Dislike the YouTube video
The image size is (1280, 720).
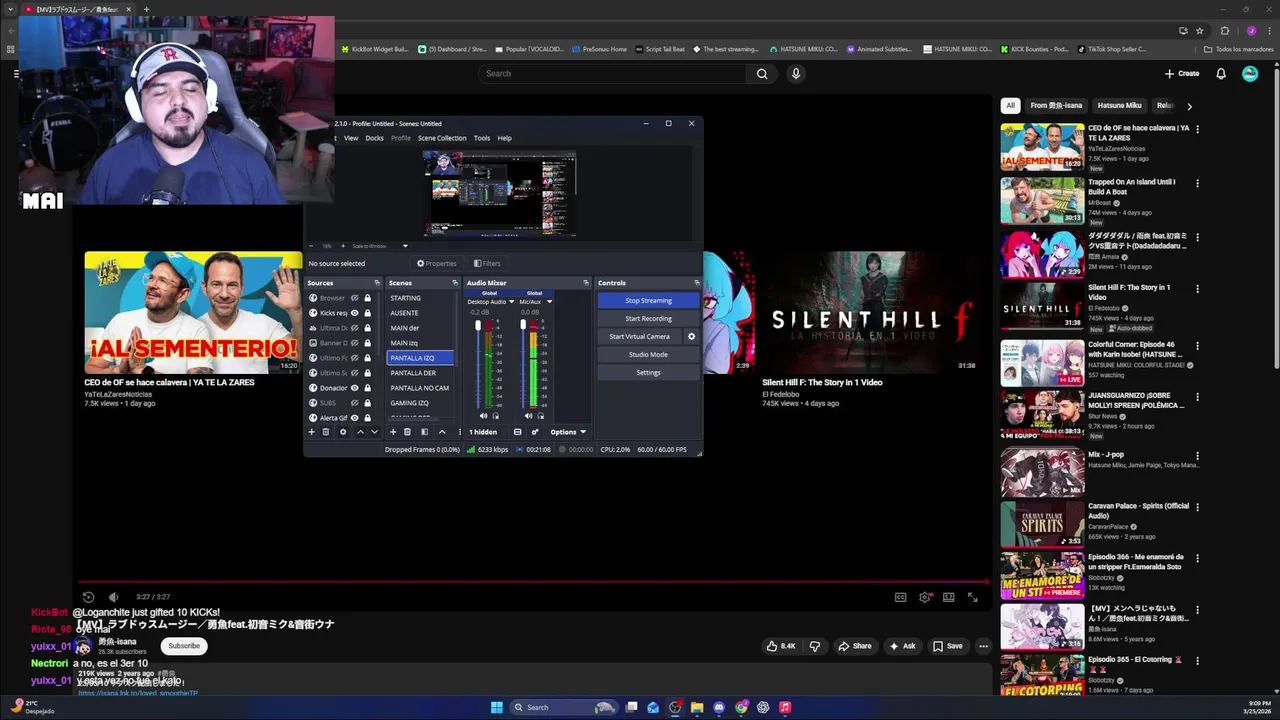point(815,646)
